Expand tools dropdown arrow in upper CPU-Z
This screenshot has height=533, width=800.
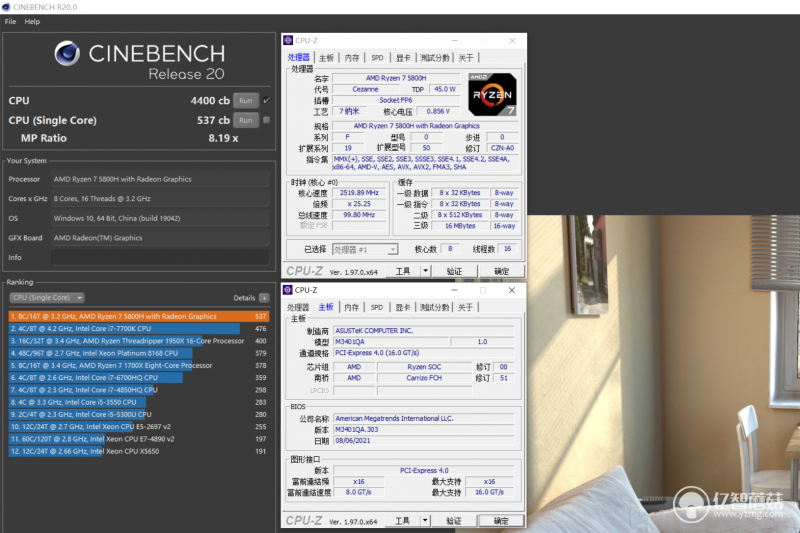click(x=426, y=271)
